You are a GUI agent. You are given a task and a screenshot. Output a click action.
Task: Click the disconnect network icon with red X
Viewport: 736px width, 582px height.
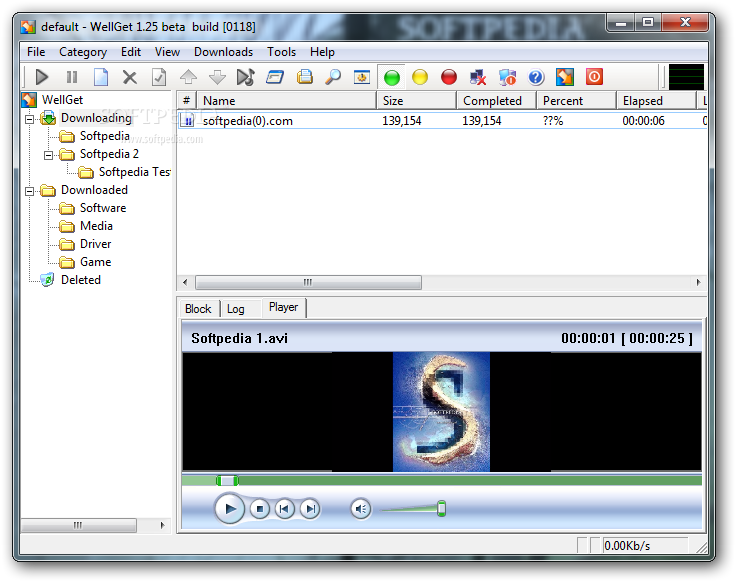point(478,77)
